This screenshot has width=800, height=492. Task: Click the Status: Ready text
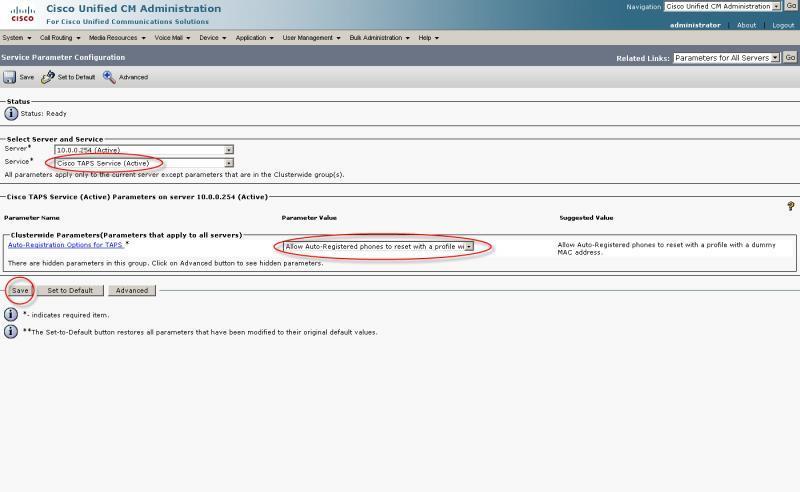(x=43, y=114)
